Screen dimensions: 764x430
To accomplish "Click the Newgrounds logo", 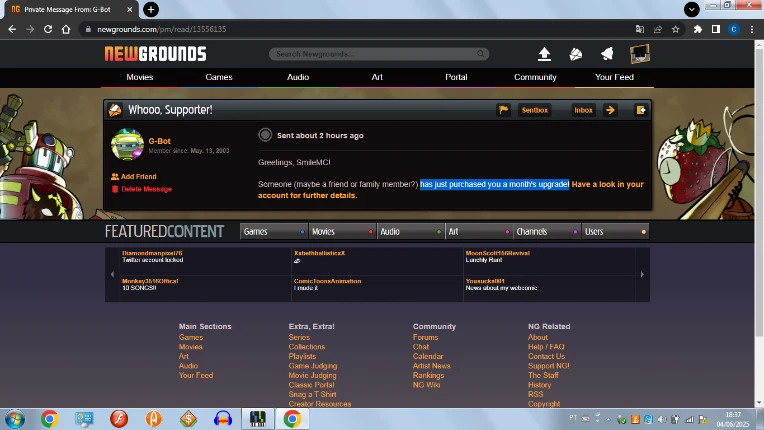I will coord(155,54).
